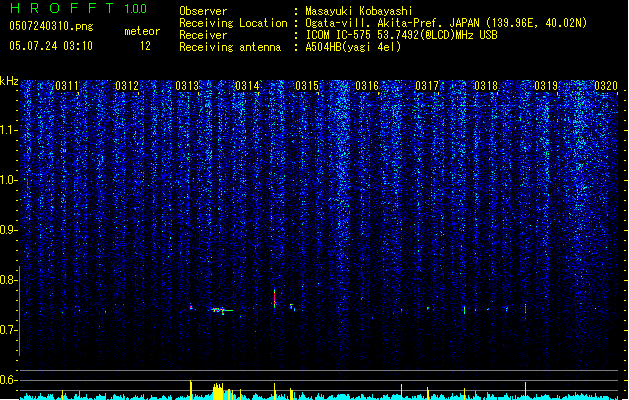The width and height of the screenshot is (629, 400).
Task: Click the 0316 time marker
Action: (x=367, y=86)
